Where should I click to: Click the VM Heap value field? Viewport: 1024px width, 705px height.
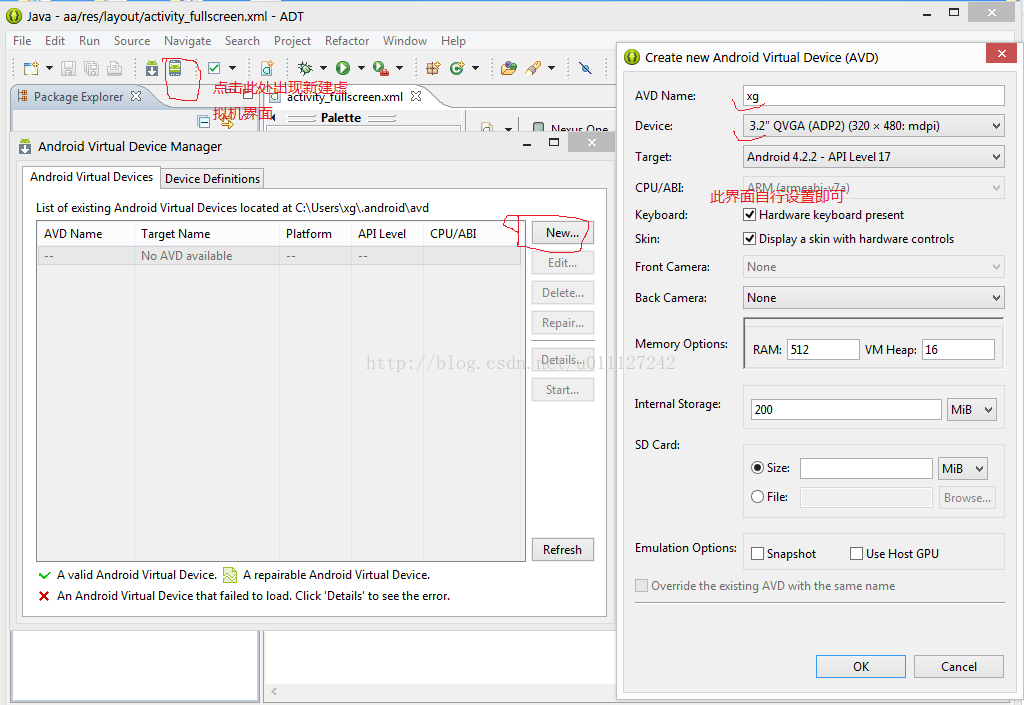(x=958, y=349)
